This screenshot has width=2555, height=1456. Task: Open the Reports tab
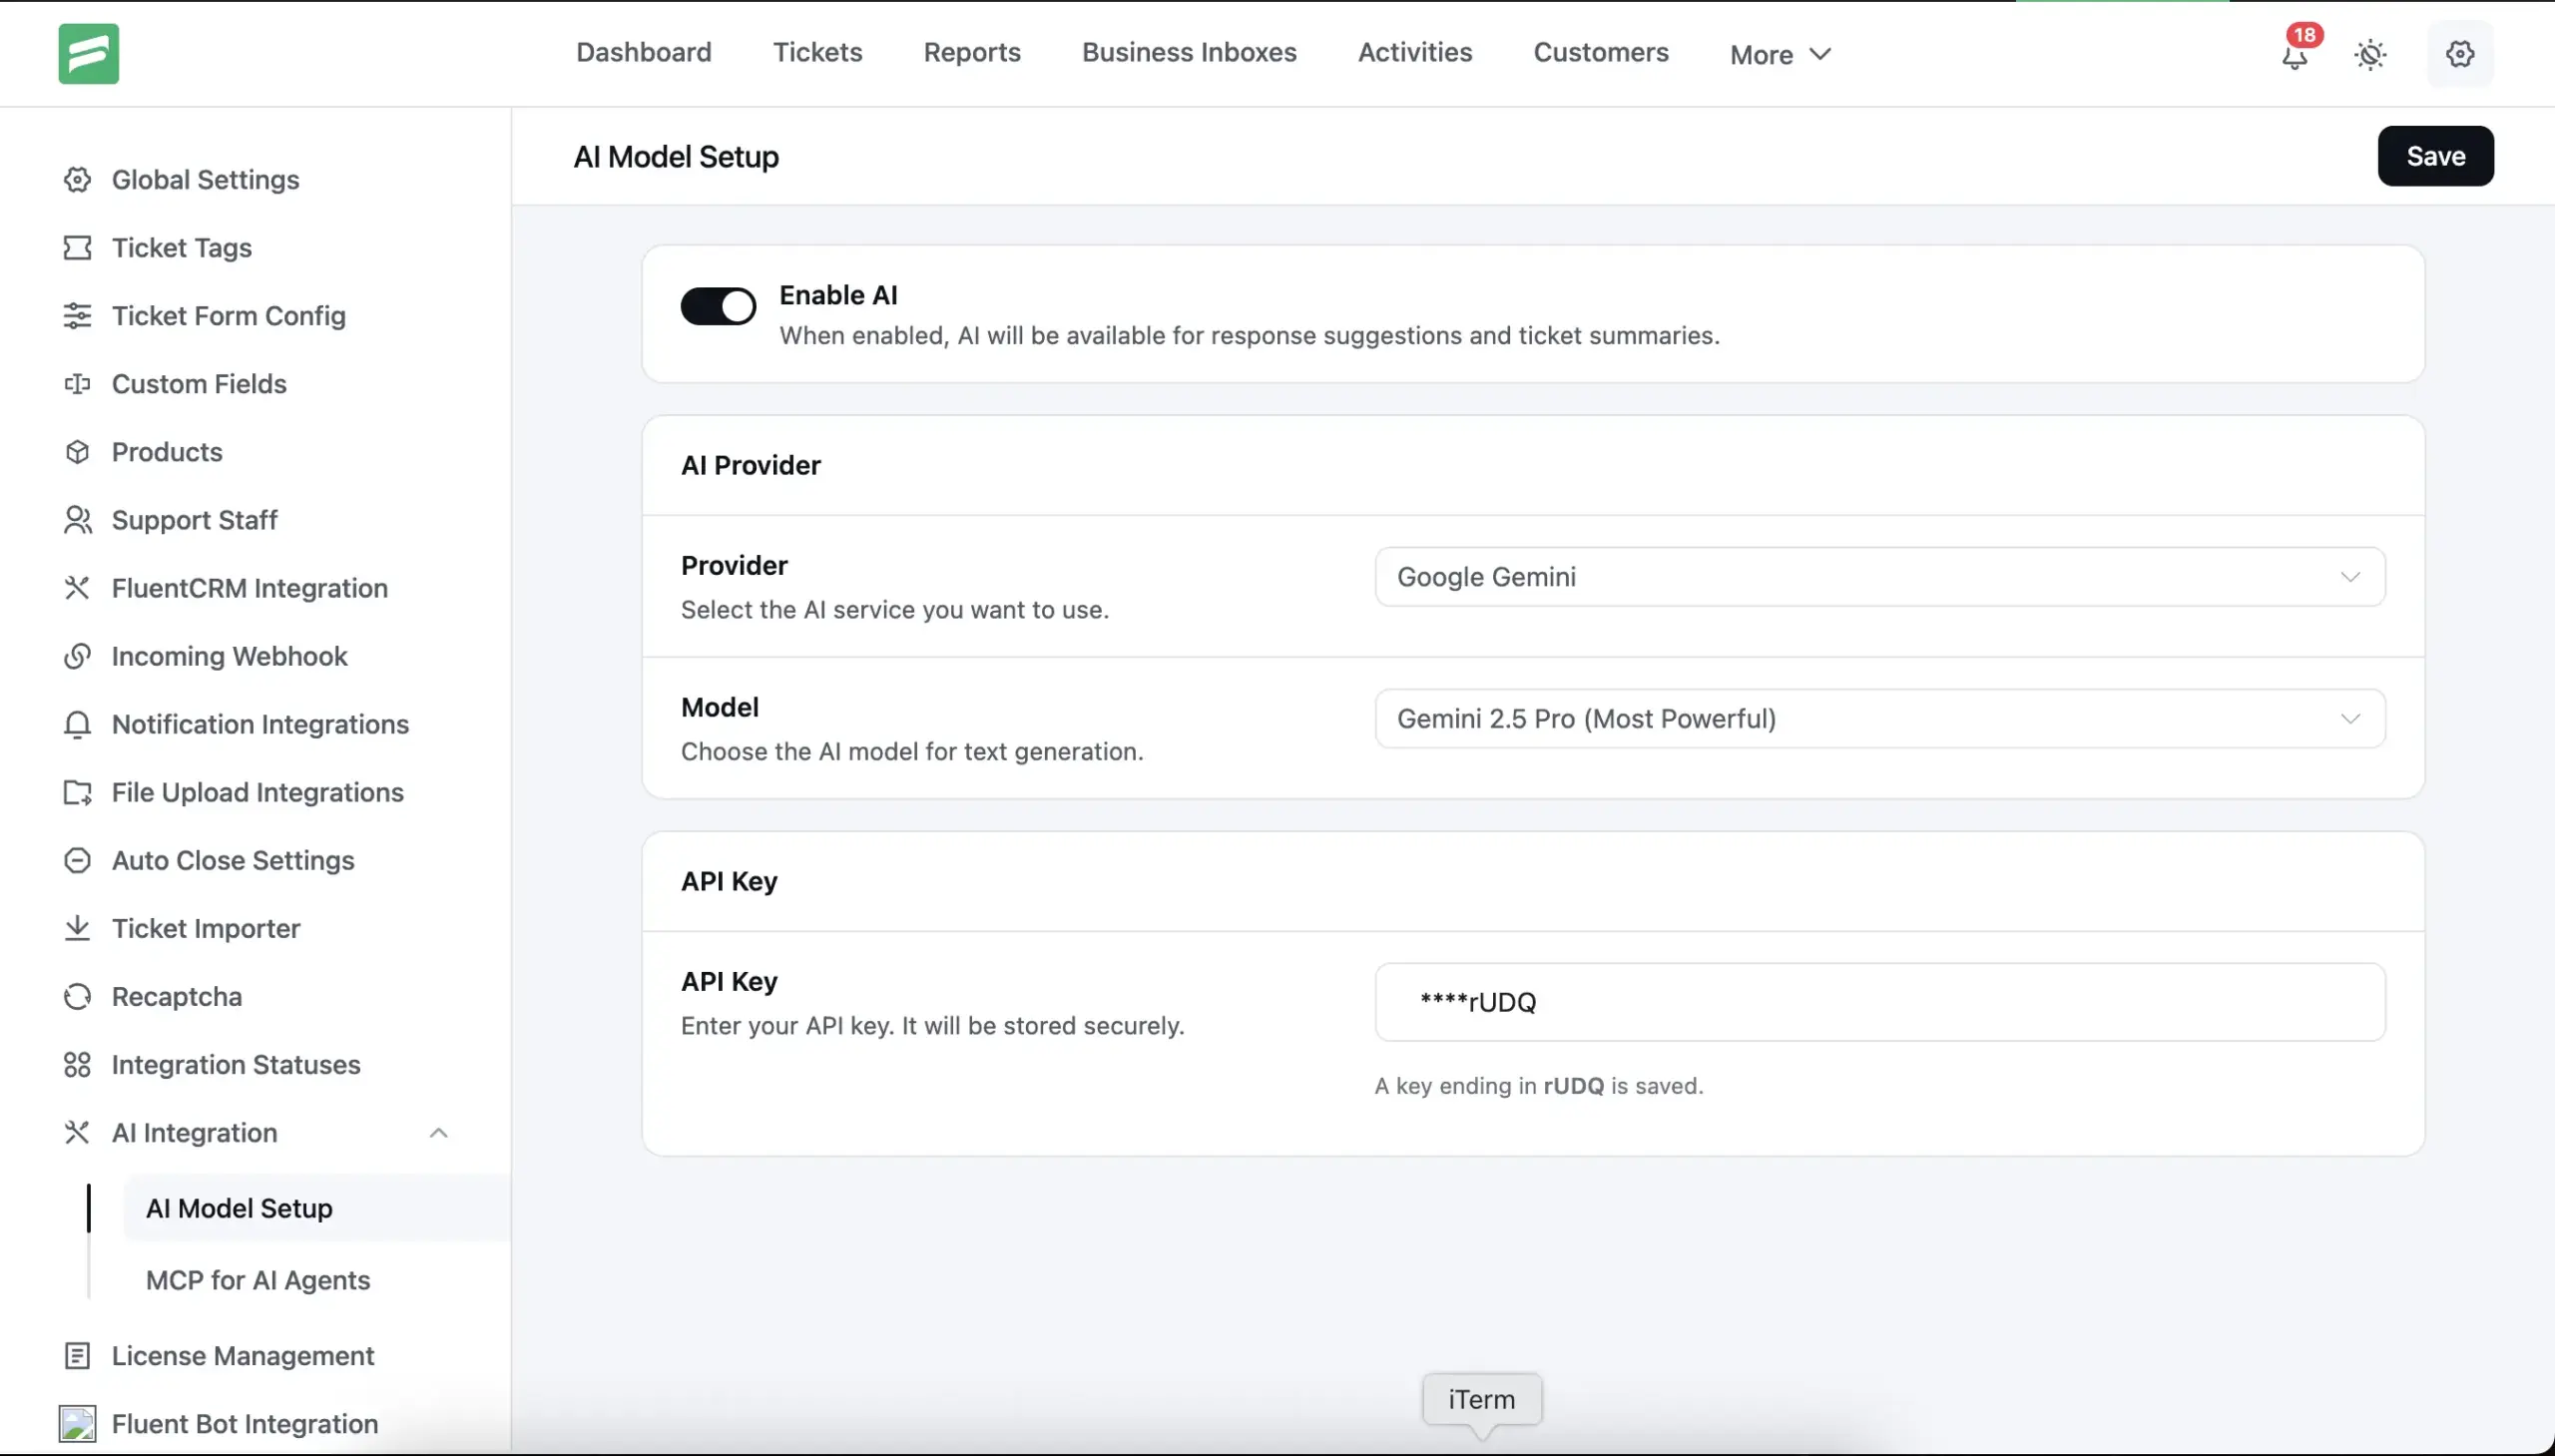(971, 52)
